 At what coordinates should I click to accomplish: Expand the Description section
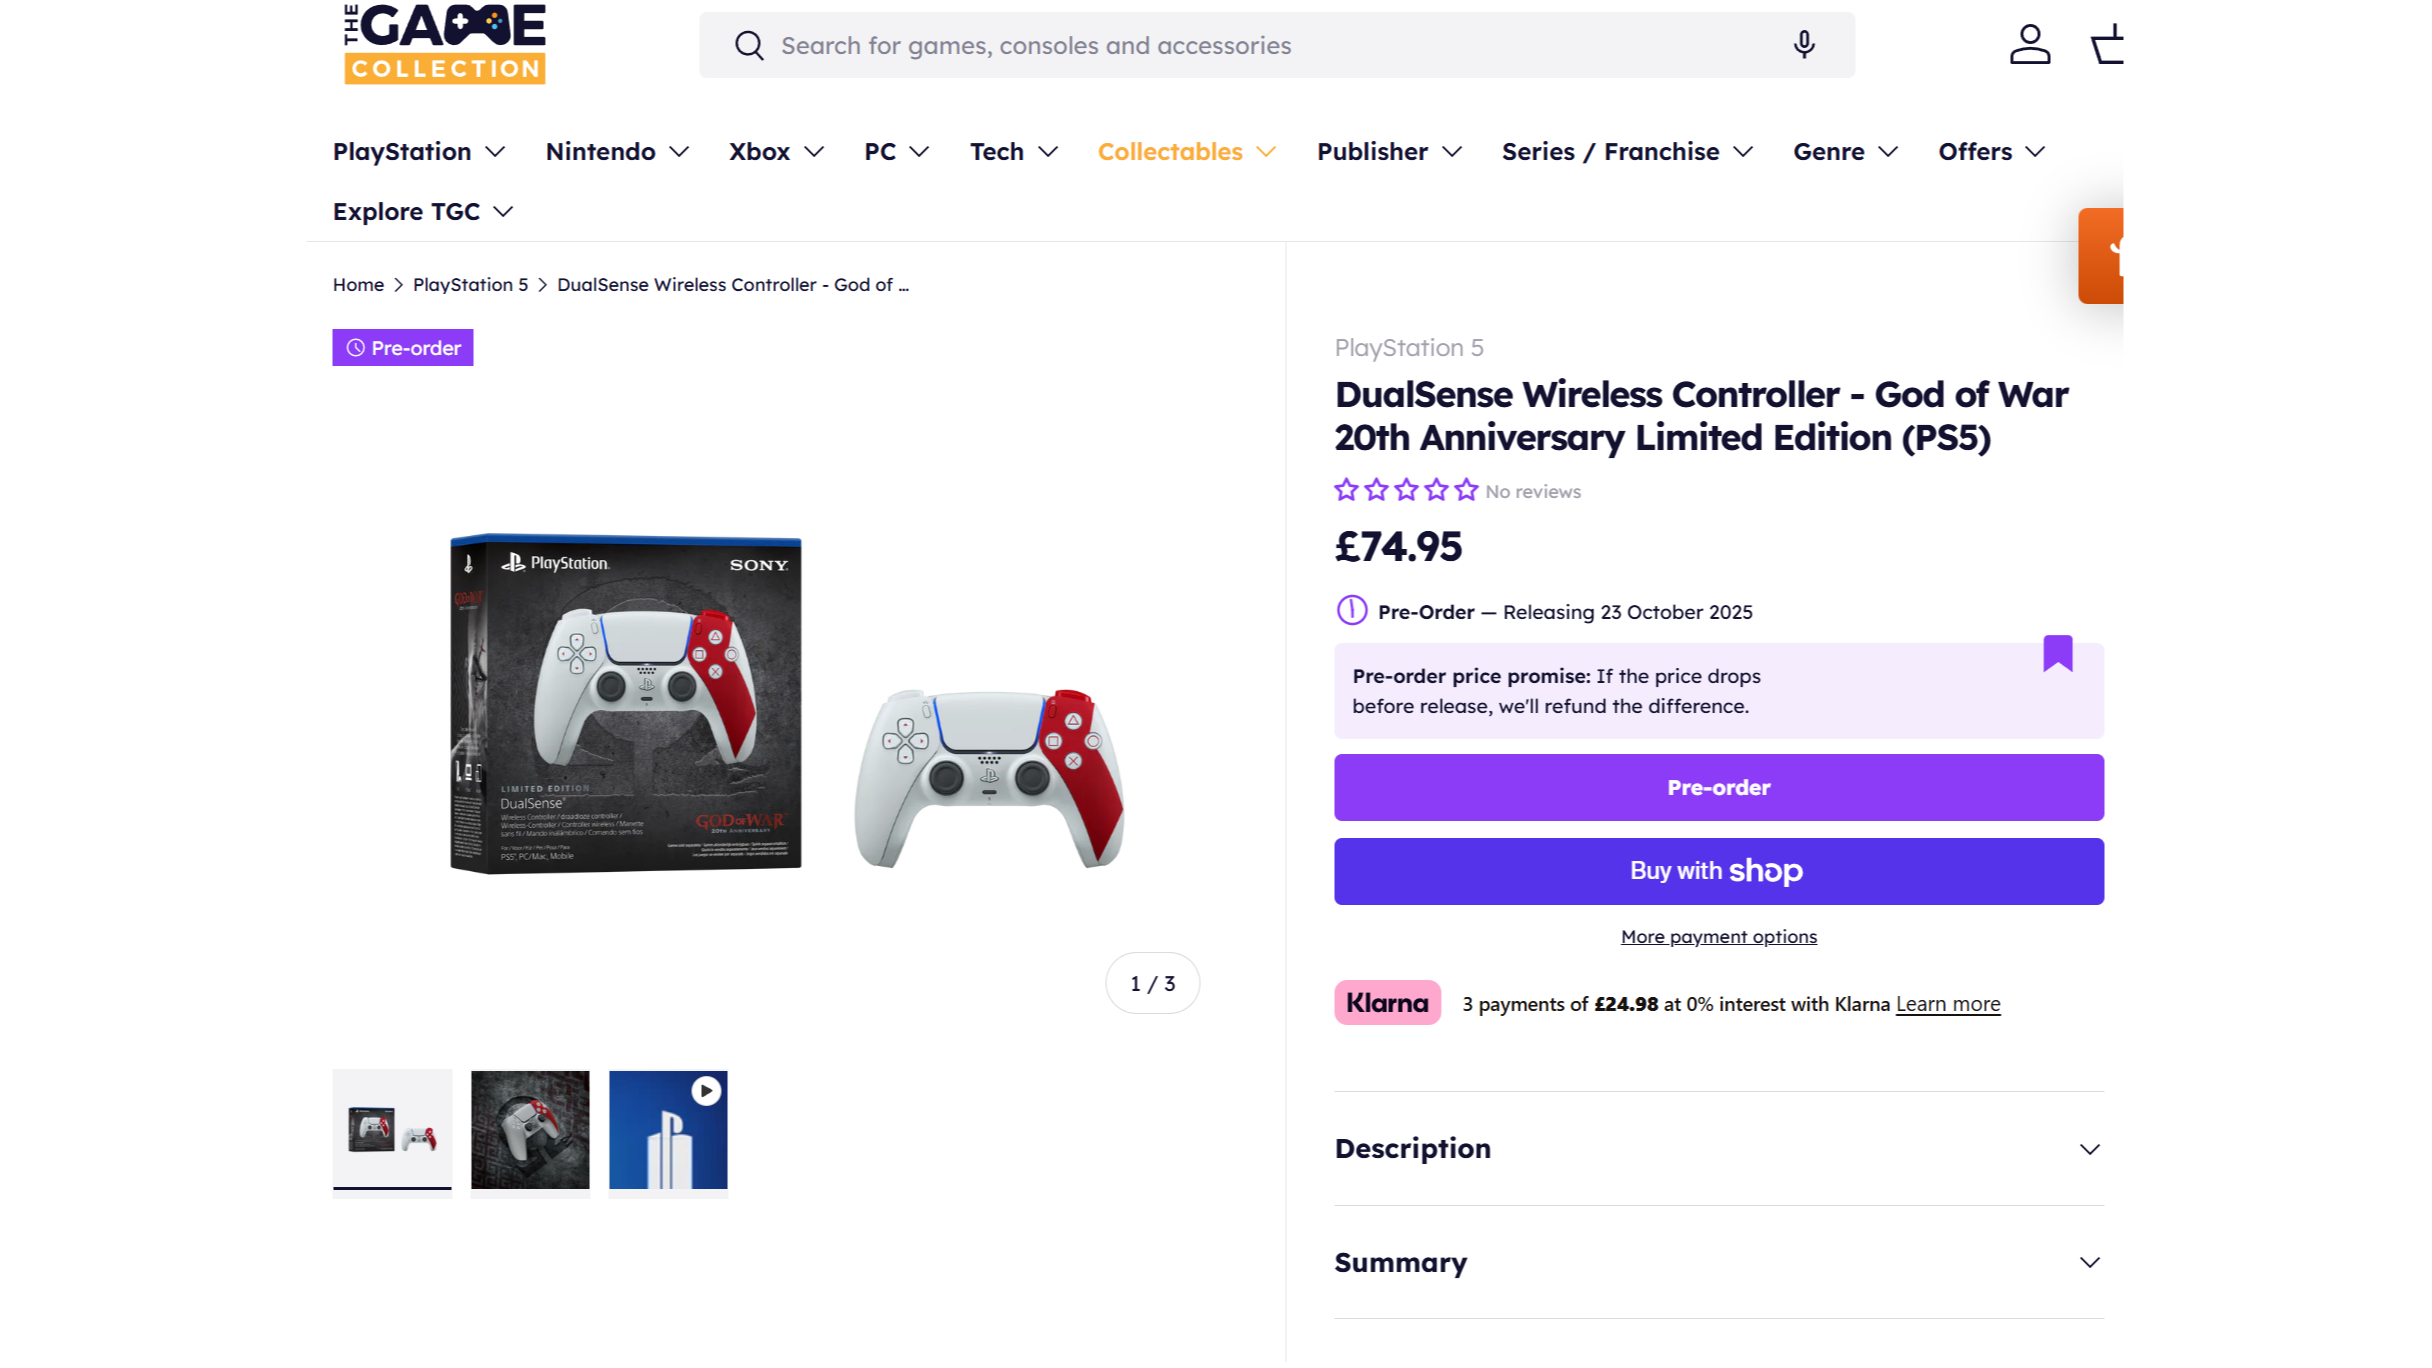pos(1718,1149)
